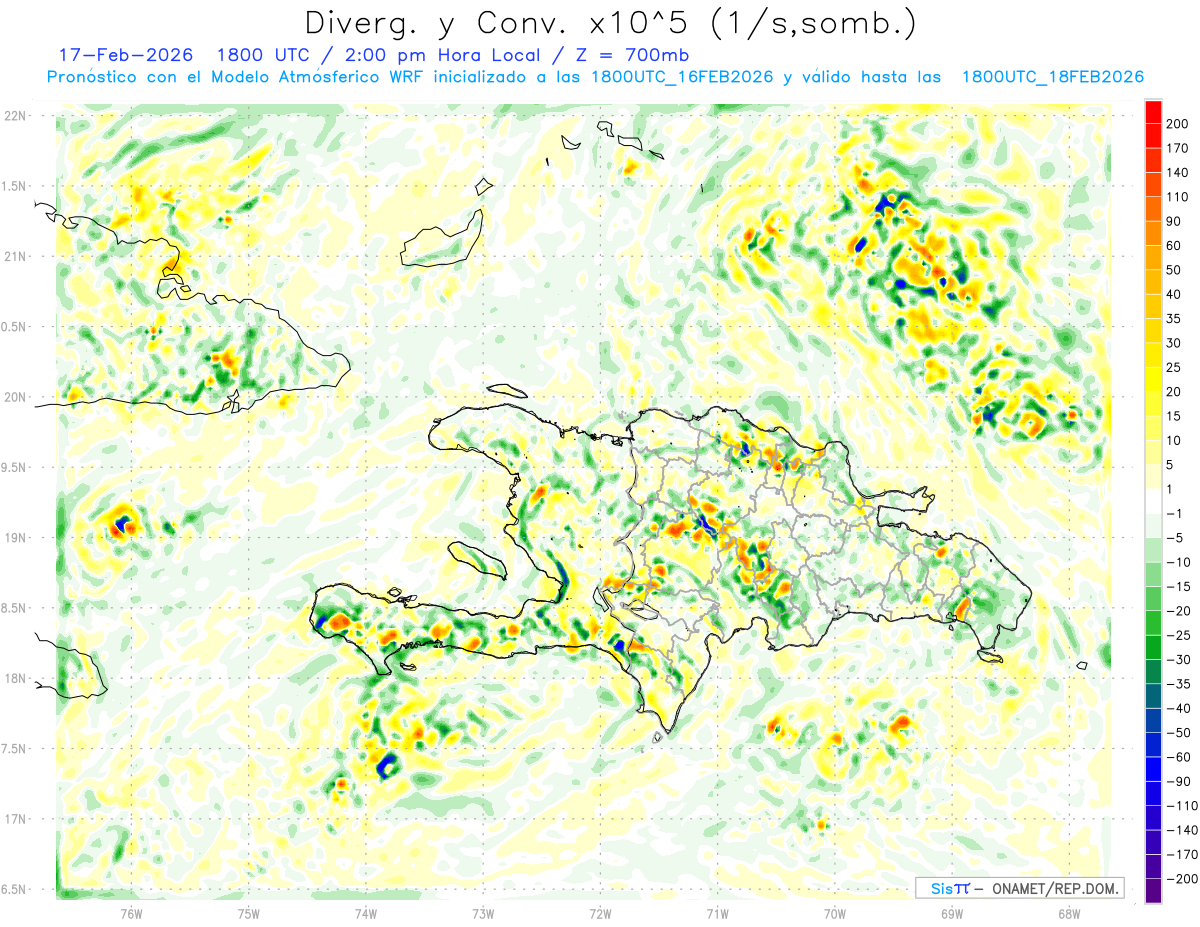Image resolution: width=1200 pixels, height=927 pixels.
Task: Click the 6.5N latitude label
Action: pyautogui.click(x=14, y=889)
